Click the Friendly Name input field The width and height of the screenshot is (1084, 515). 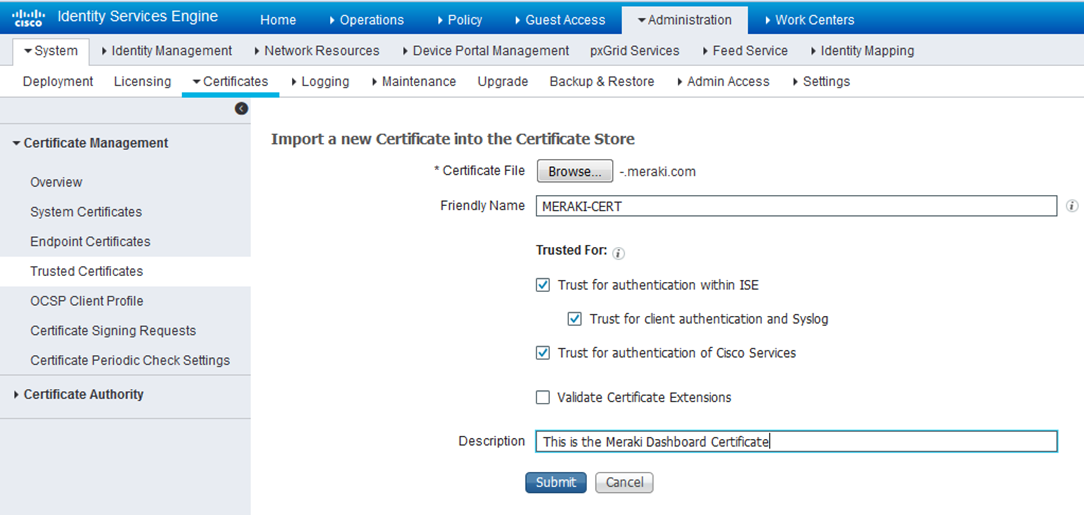point(796,206)
